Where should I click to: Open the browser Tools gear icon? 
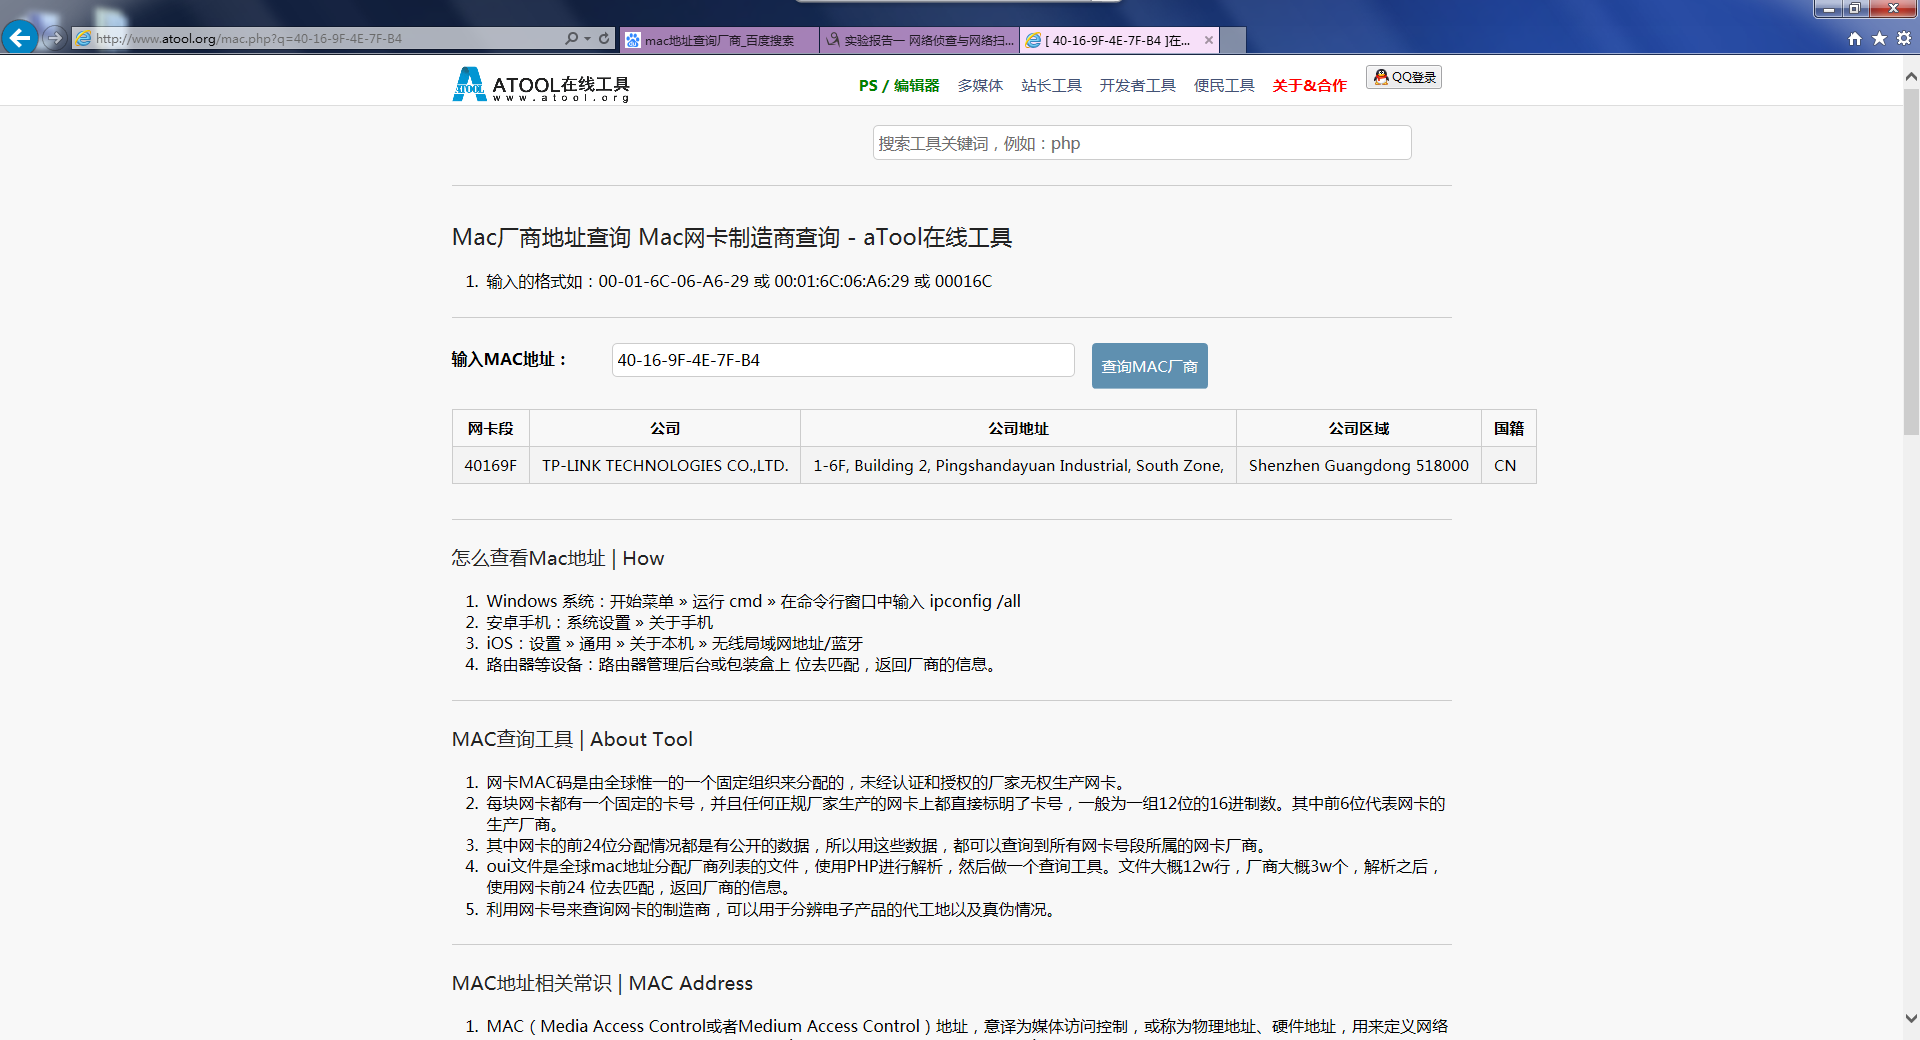click(x=1904, y=39)
